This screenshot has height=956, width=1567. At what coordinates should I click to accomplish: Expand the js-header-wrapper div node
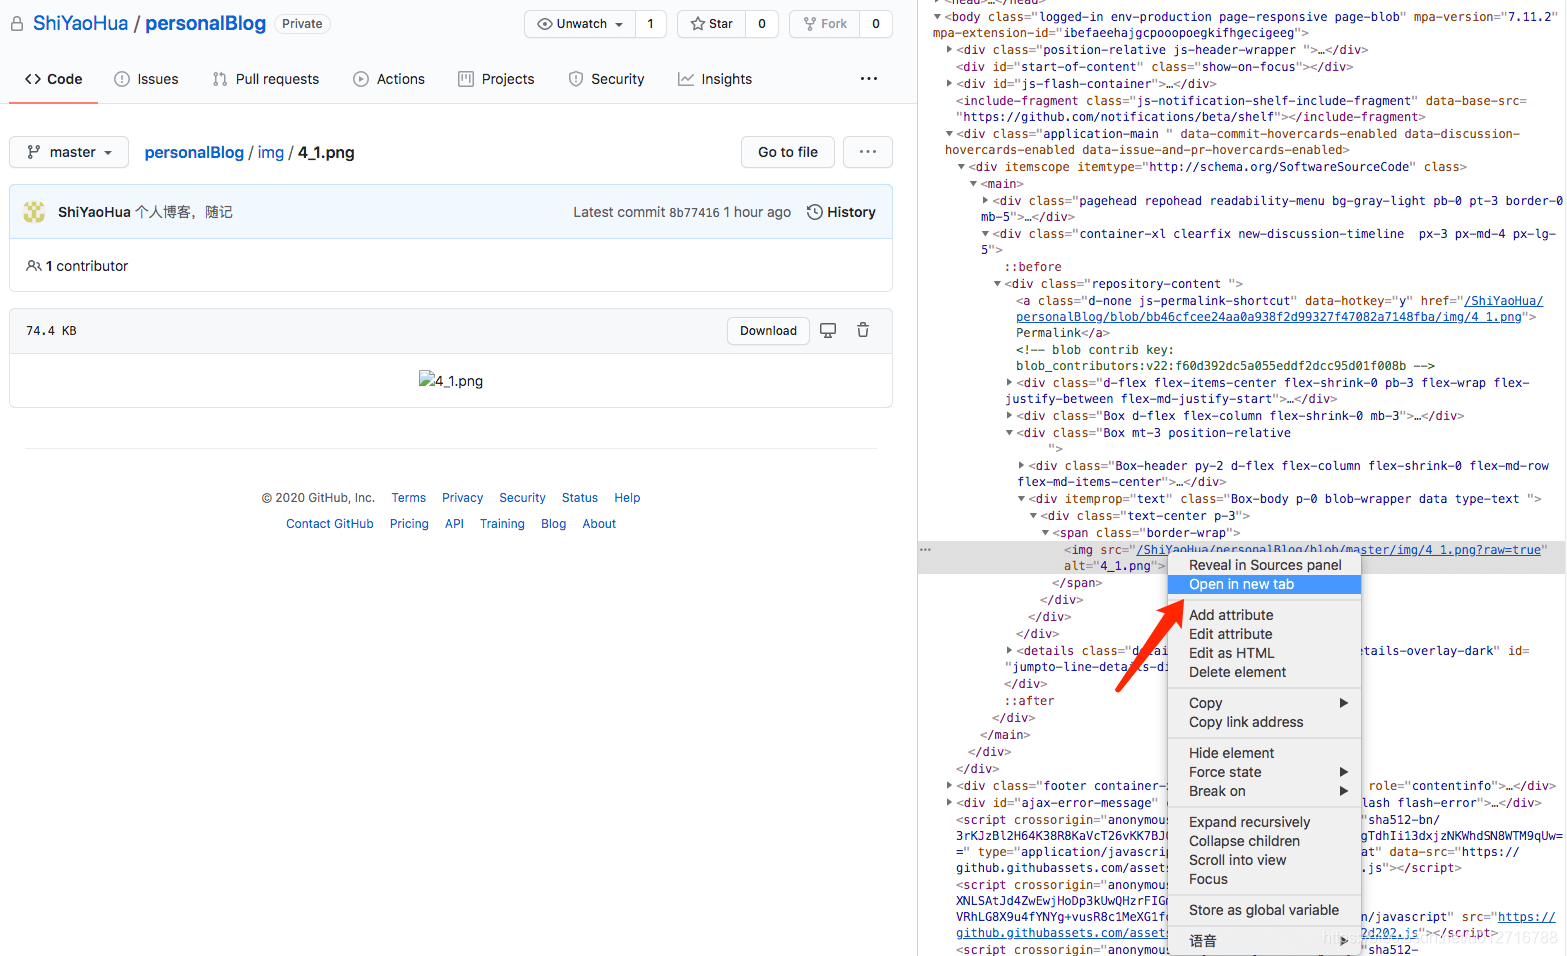pos(949,50)
